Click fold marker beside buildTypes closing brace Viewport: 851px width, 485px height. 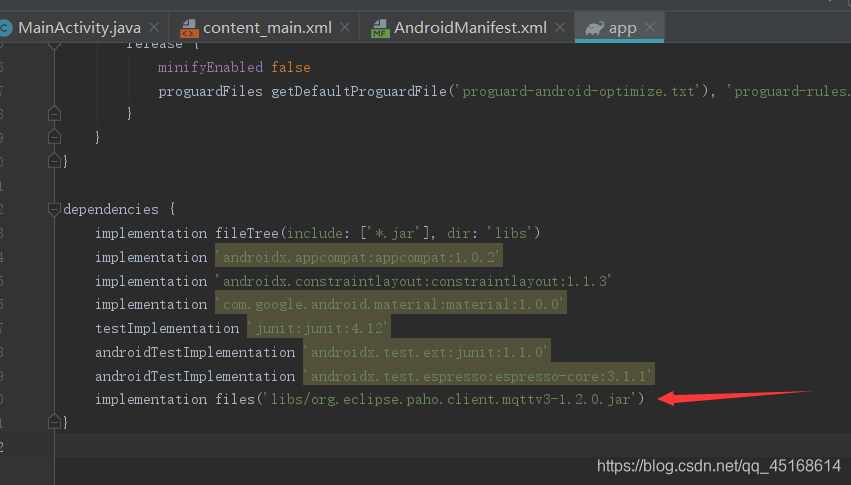pyautogui.click(x=54, y=137)
